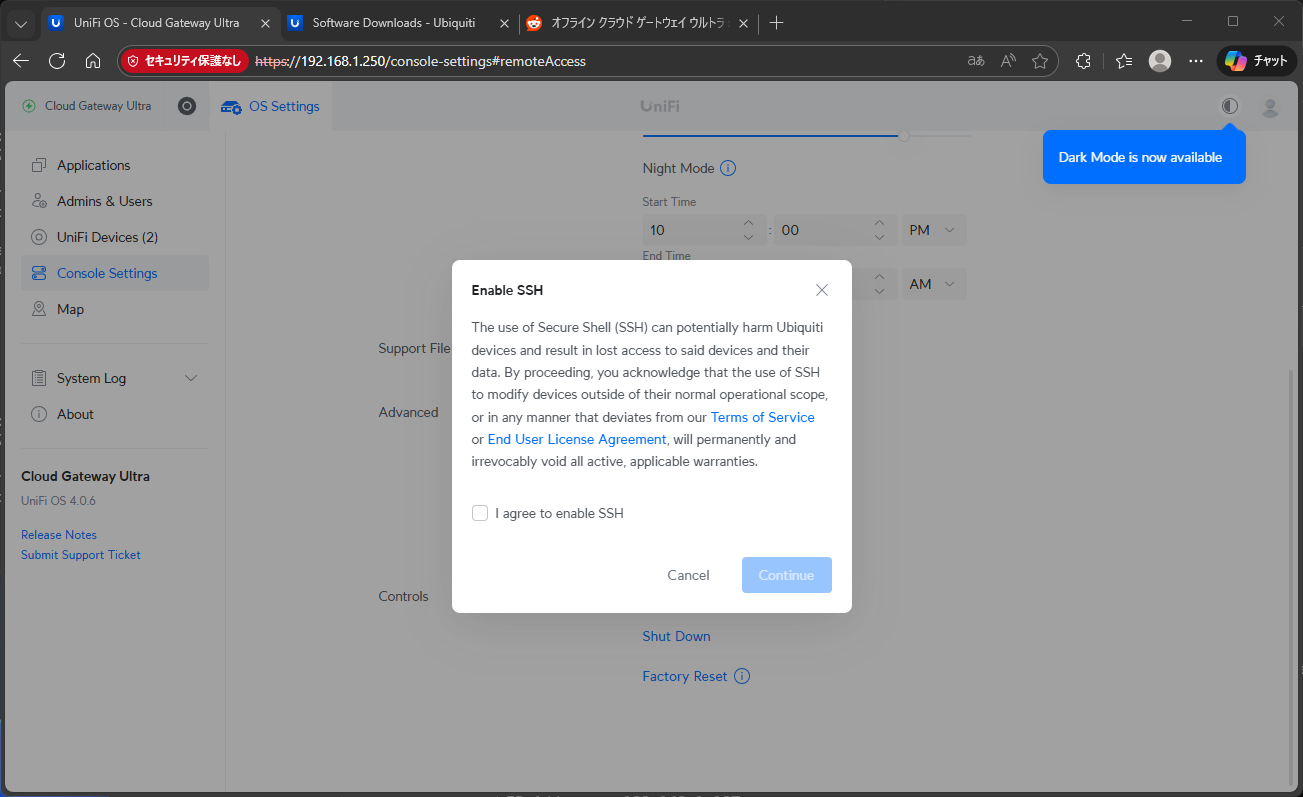Open the browser extensions puzzle icon
The height and width of the screenshot is (797, 1303).
[x=1083, y=61]
